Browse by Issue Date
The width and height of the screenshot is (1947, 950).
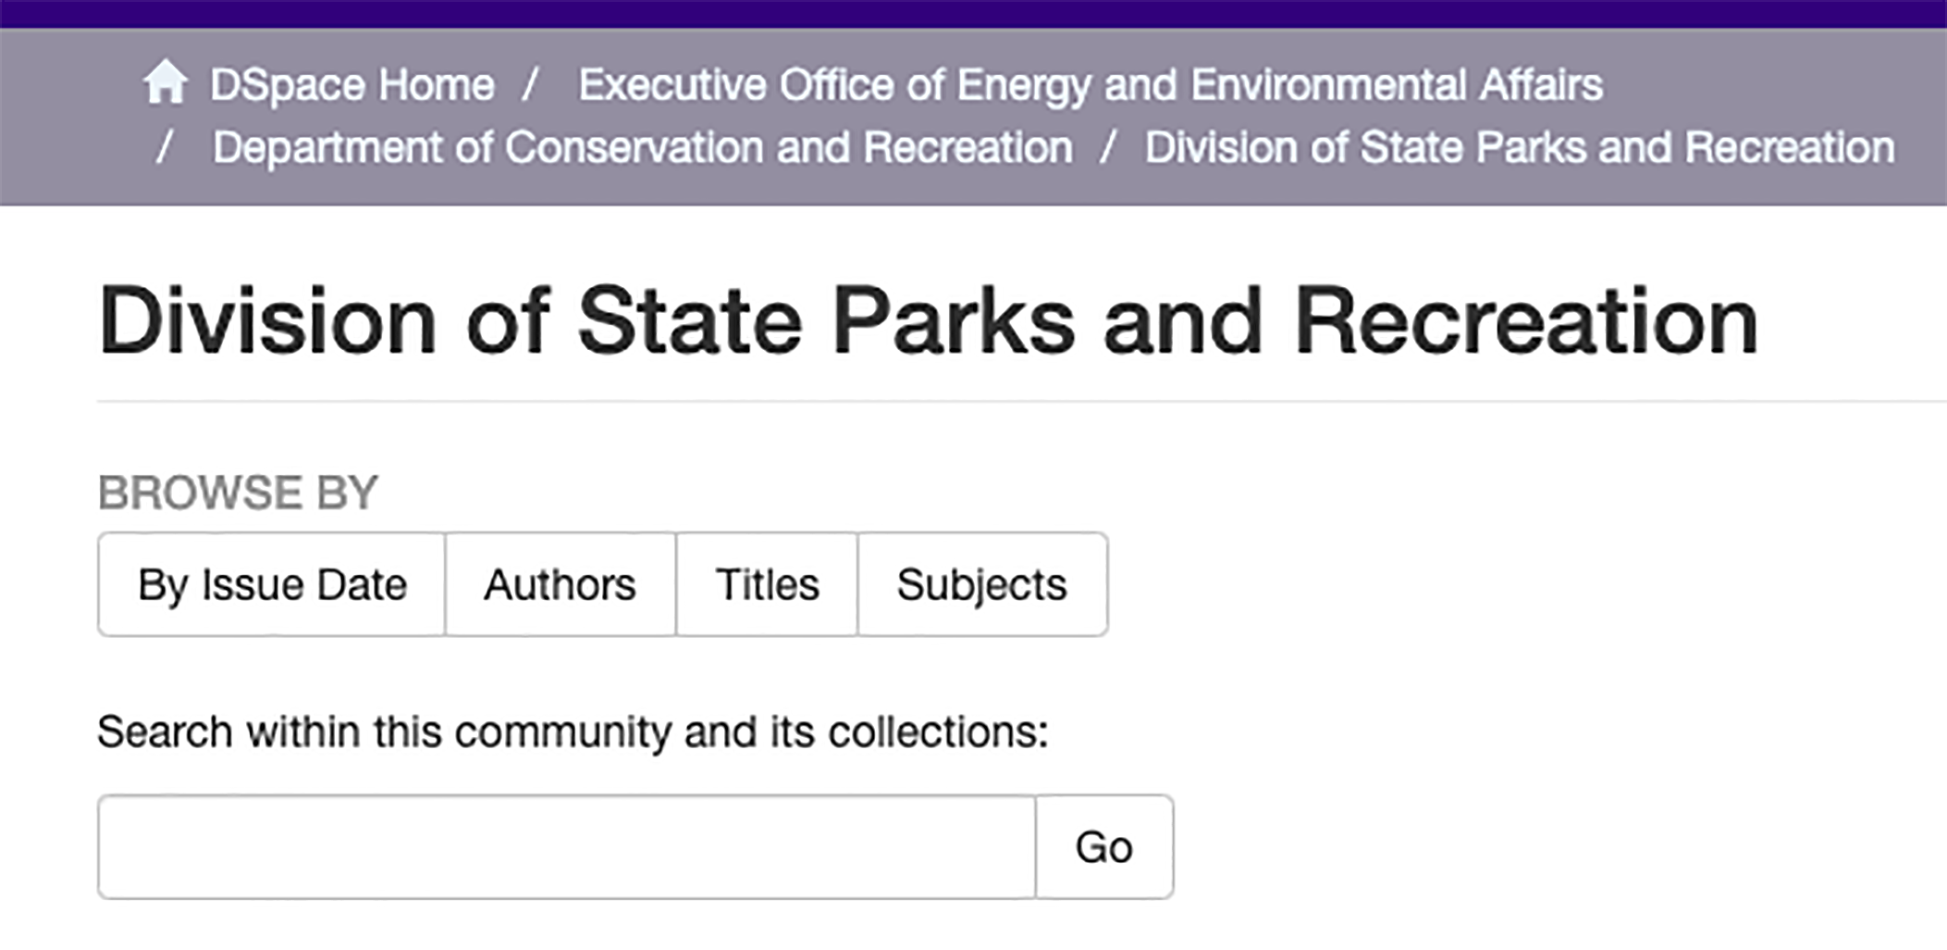(x=272, y=585)
